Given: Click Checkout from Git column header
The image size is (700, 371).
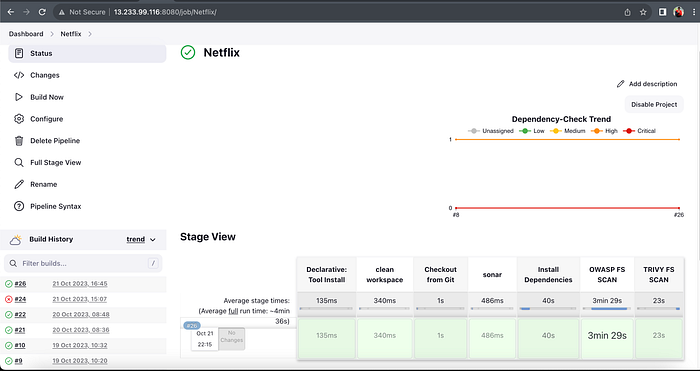Looking at the screenshot, I should [441, 275].
